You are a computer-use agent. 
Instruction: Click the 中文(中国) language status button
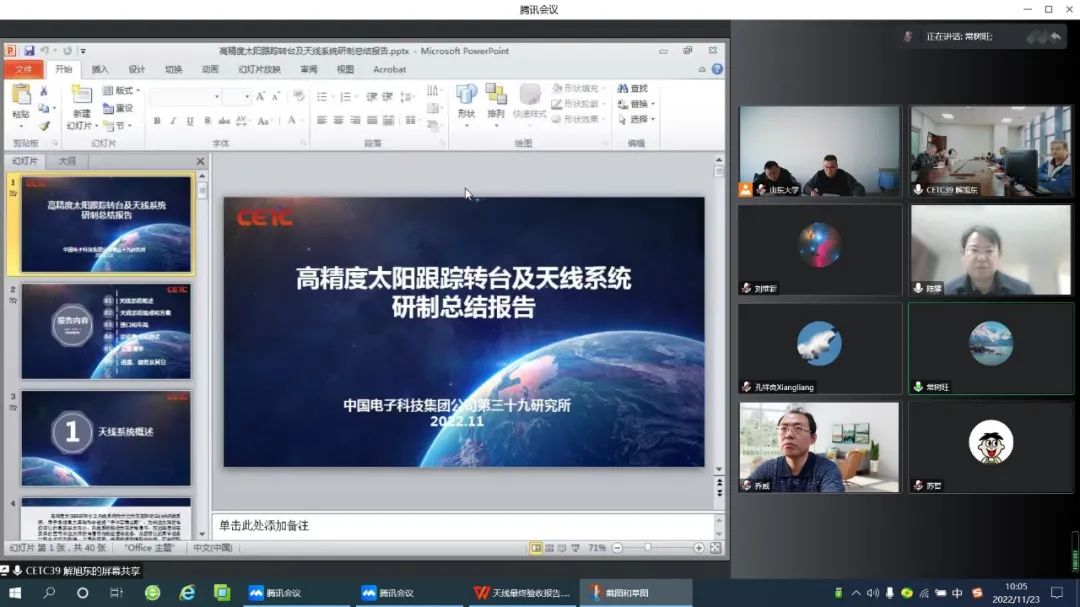click(213, 548)
